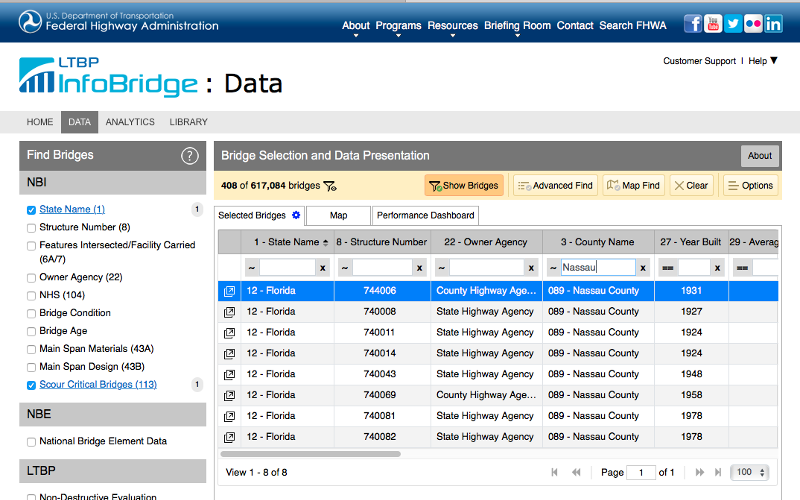Open the FHWA Facebook page icon
This screenshot has height=500, width=800.
(693, 24)
